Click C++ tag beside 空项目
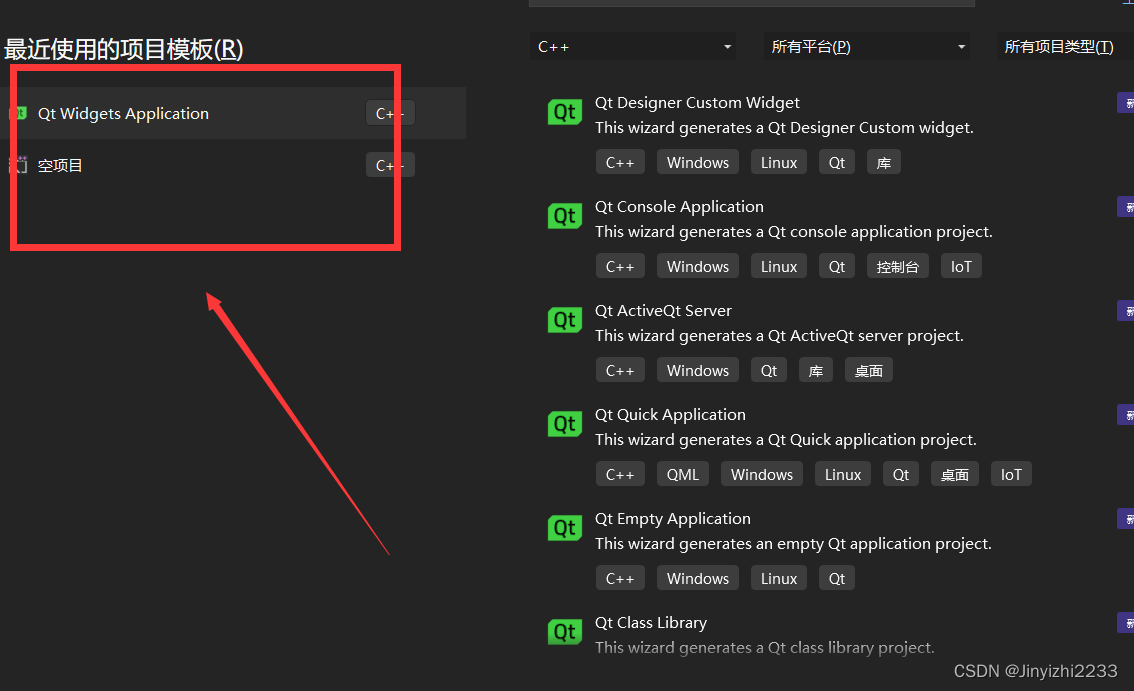Screen dimensions: 1134x691 coord(390,165)
